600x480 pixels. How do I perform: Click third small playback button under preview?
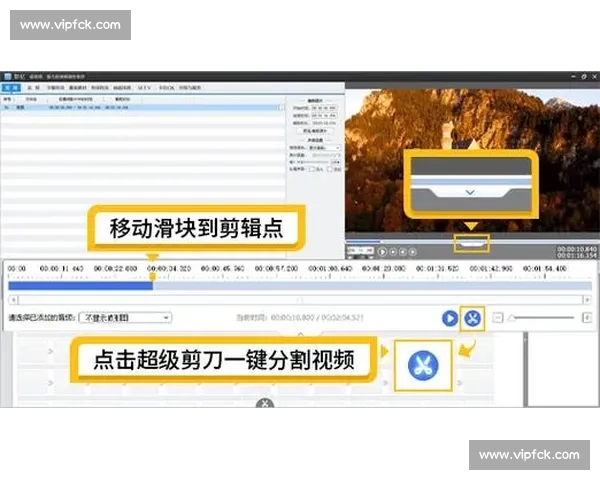[403, 252]
